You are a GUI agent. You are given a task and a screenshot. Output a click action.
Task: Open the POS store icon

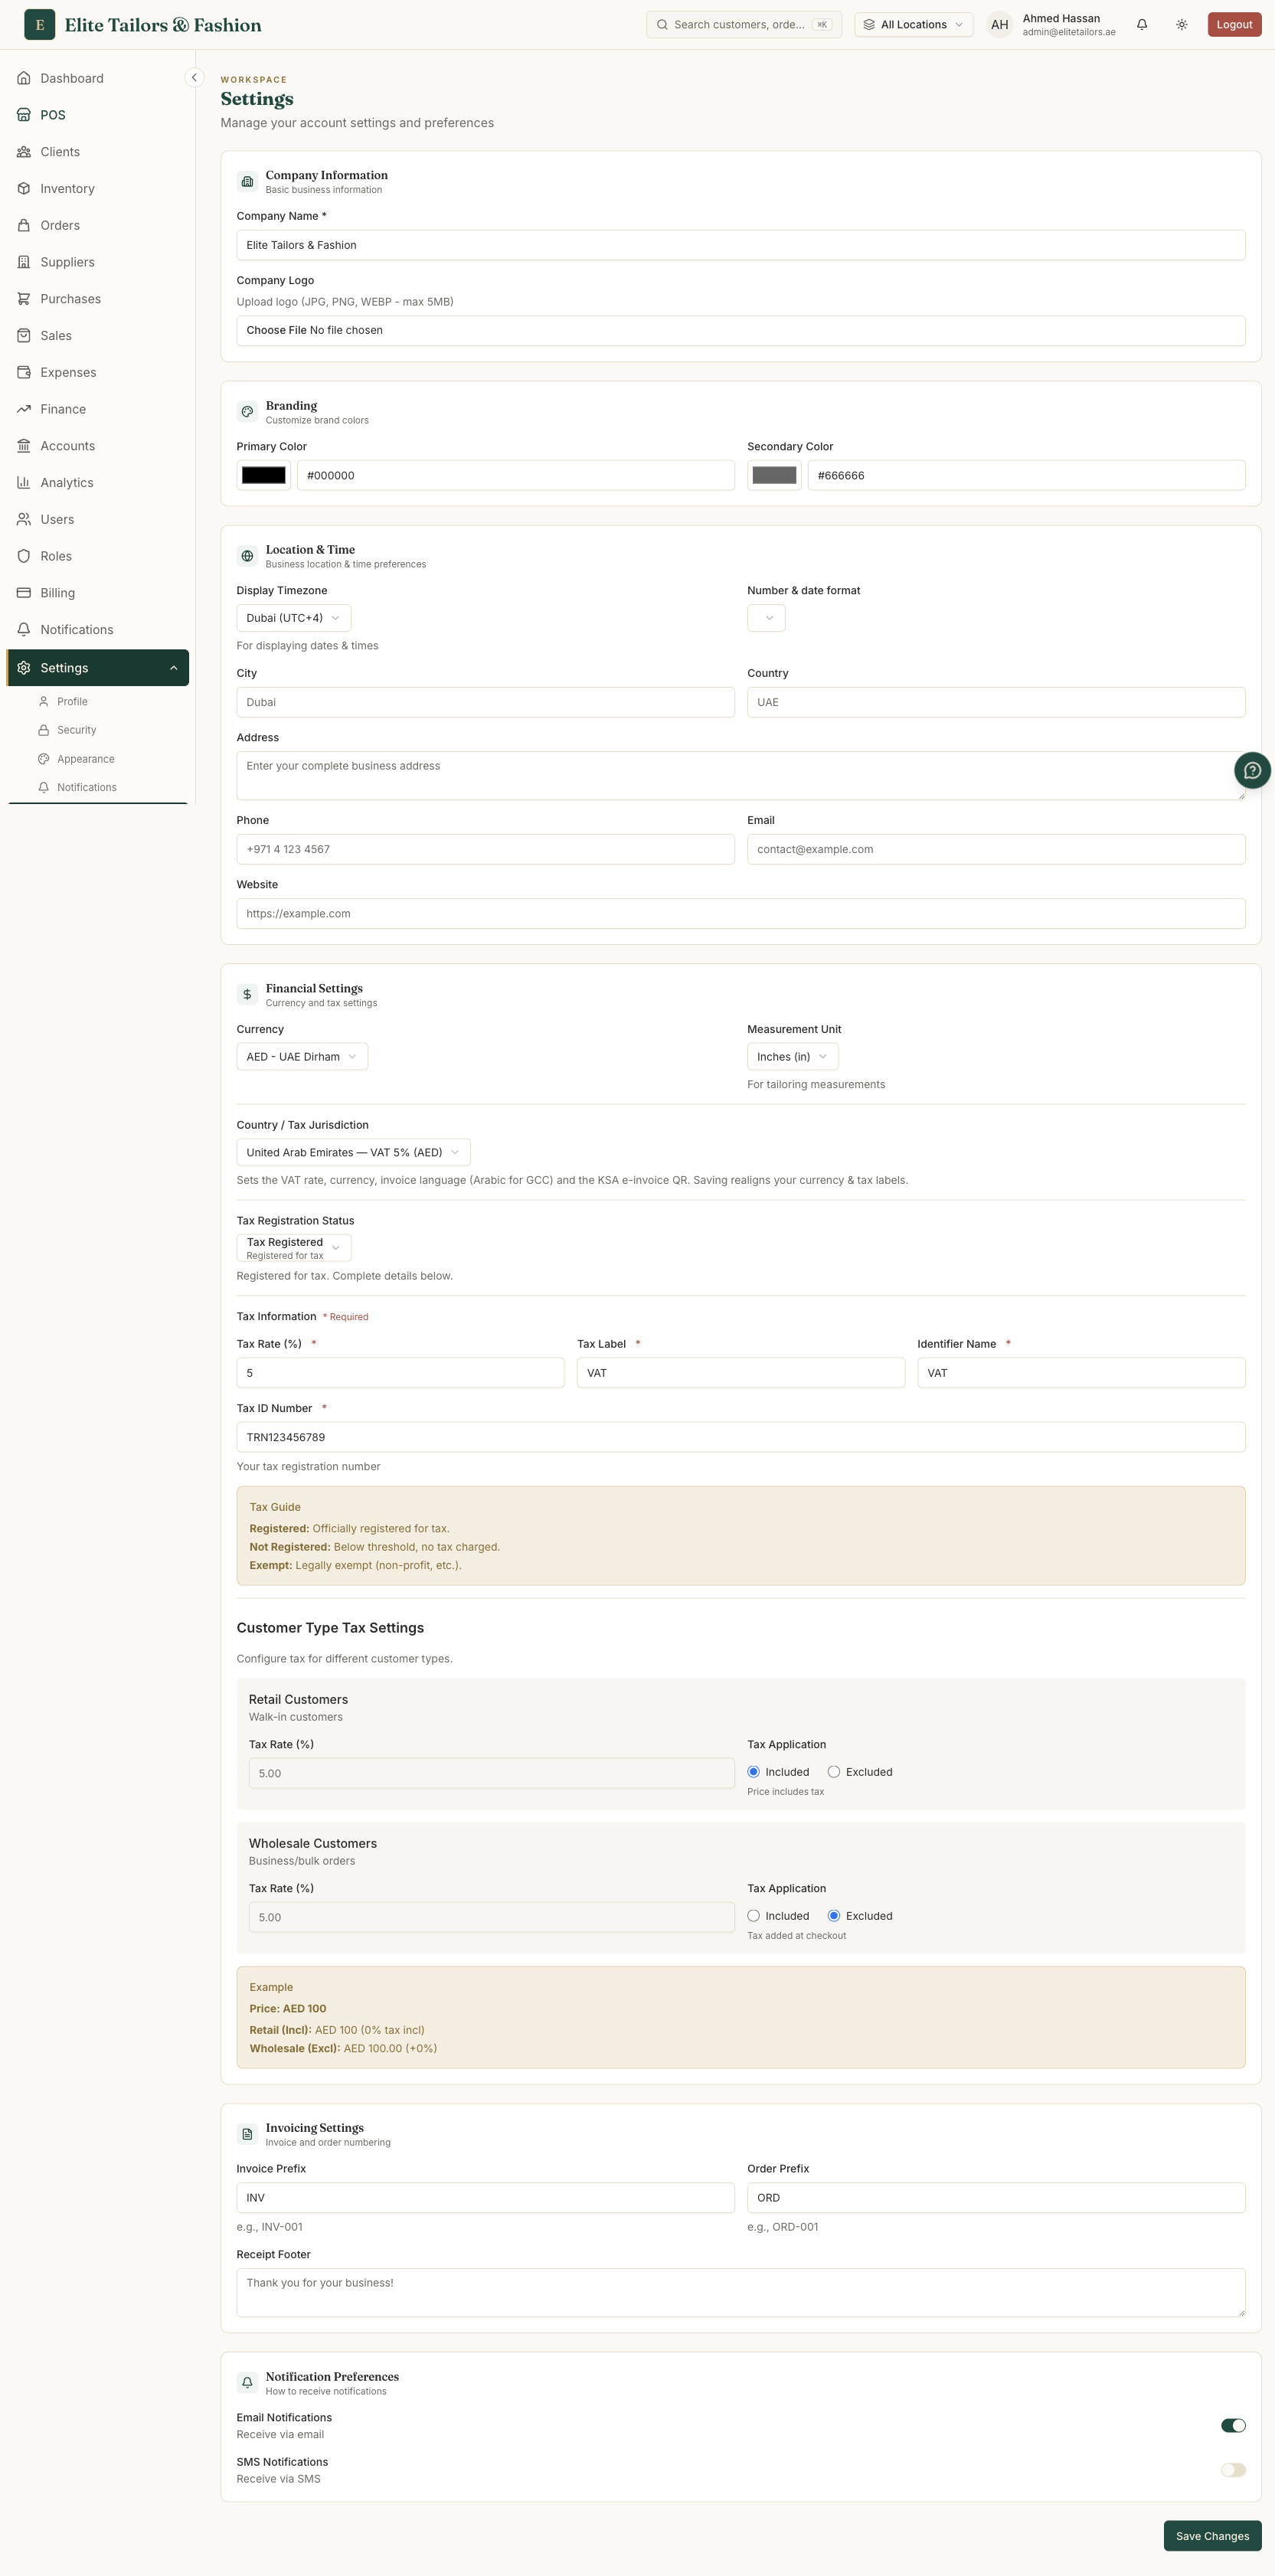[24, 115]
